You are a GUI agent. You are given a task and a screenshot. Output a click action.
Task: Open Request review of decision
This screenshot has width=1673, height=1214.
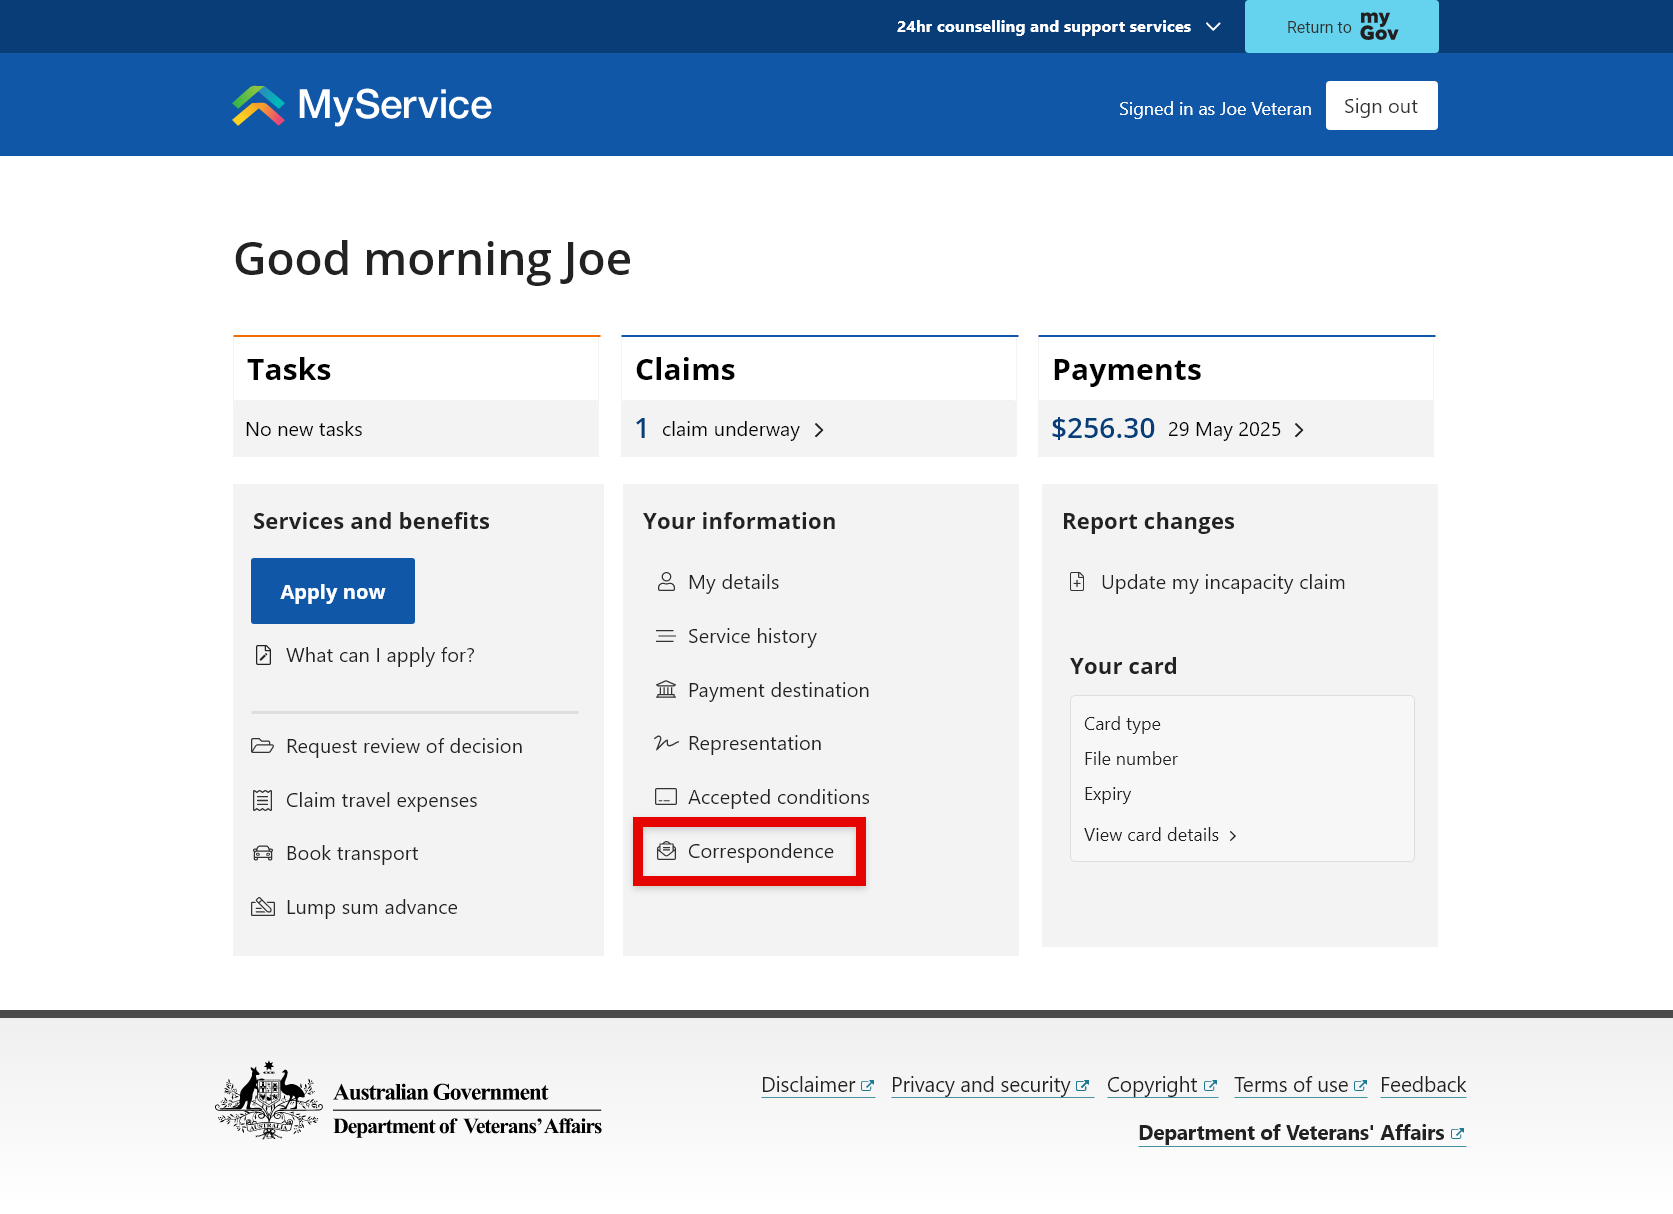click(403, 745)
